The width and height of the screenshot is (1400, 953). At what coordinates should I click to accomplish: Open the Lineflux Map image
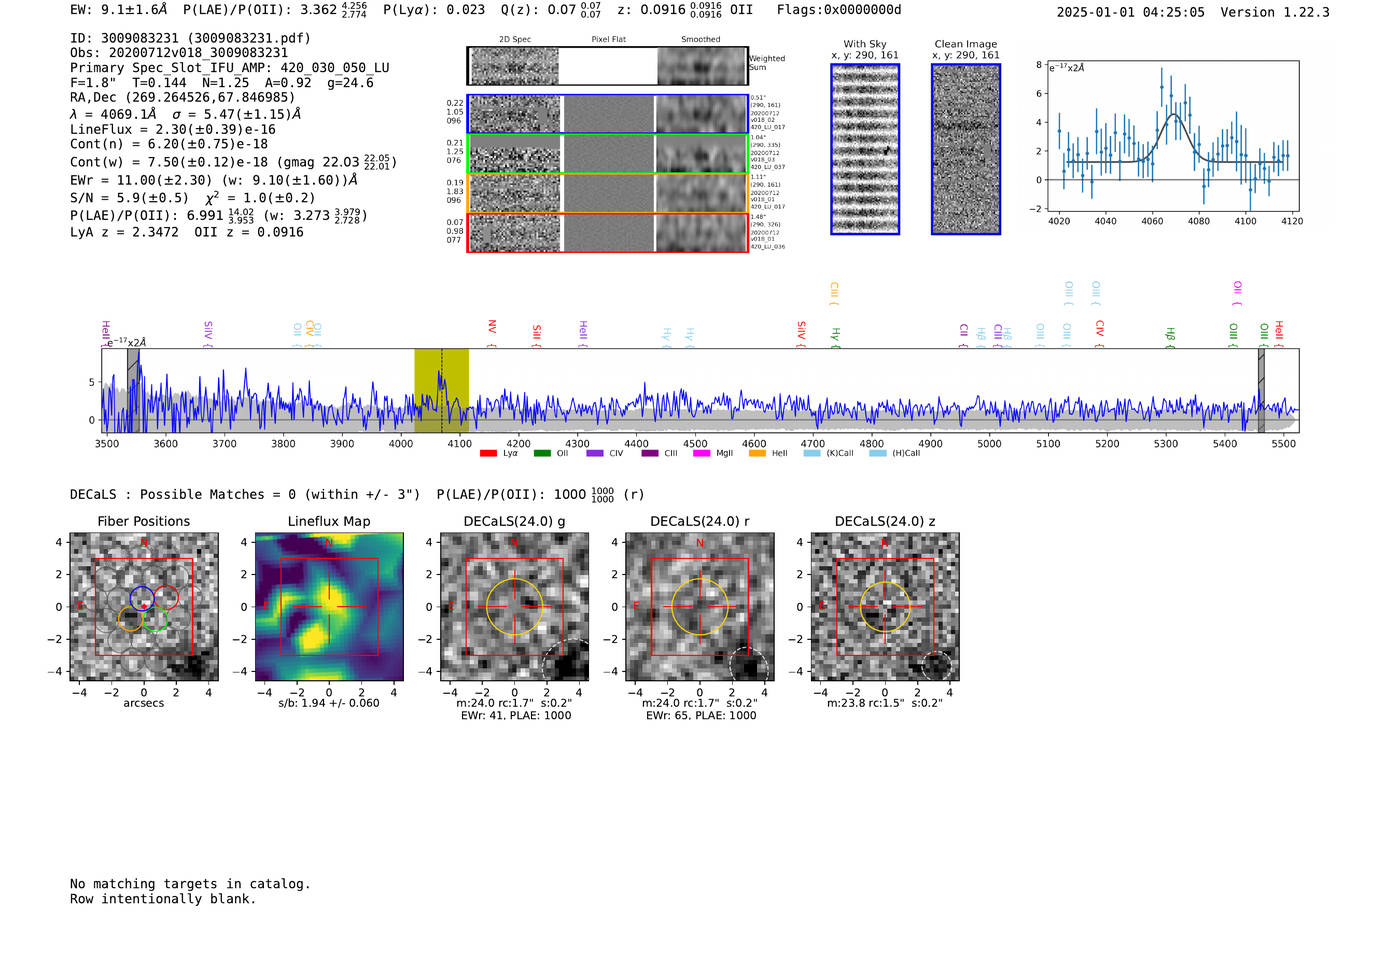(x=329, y=607)
